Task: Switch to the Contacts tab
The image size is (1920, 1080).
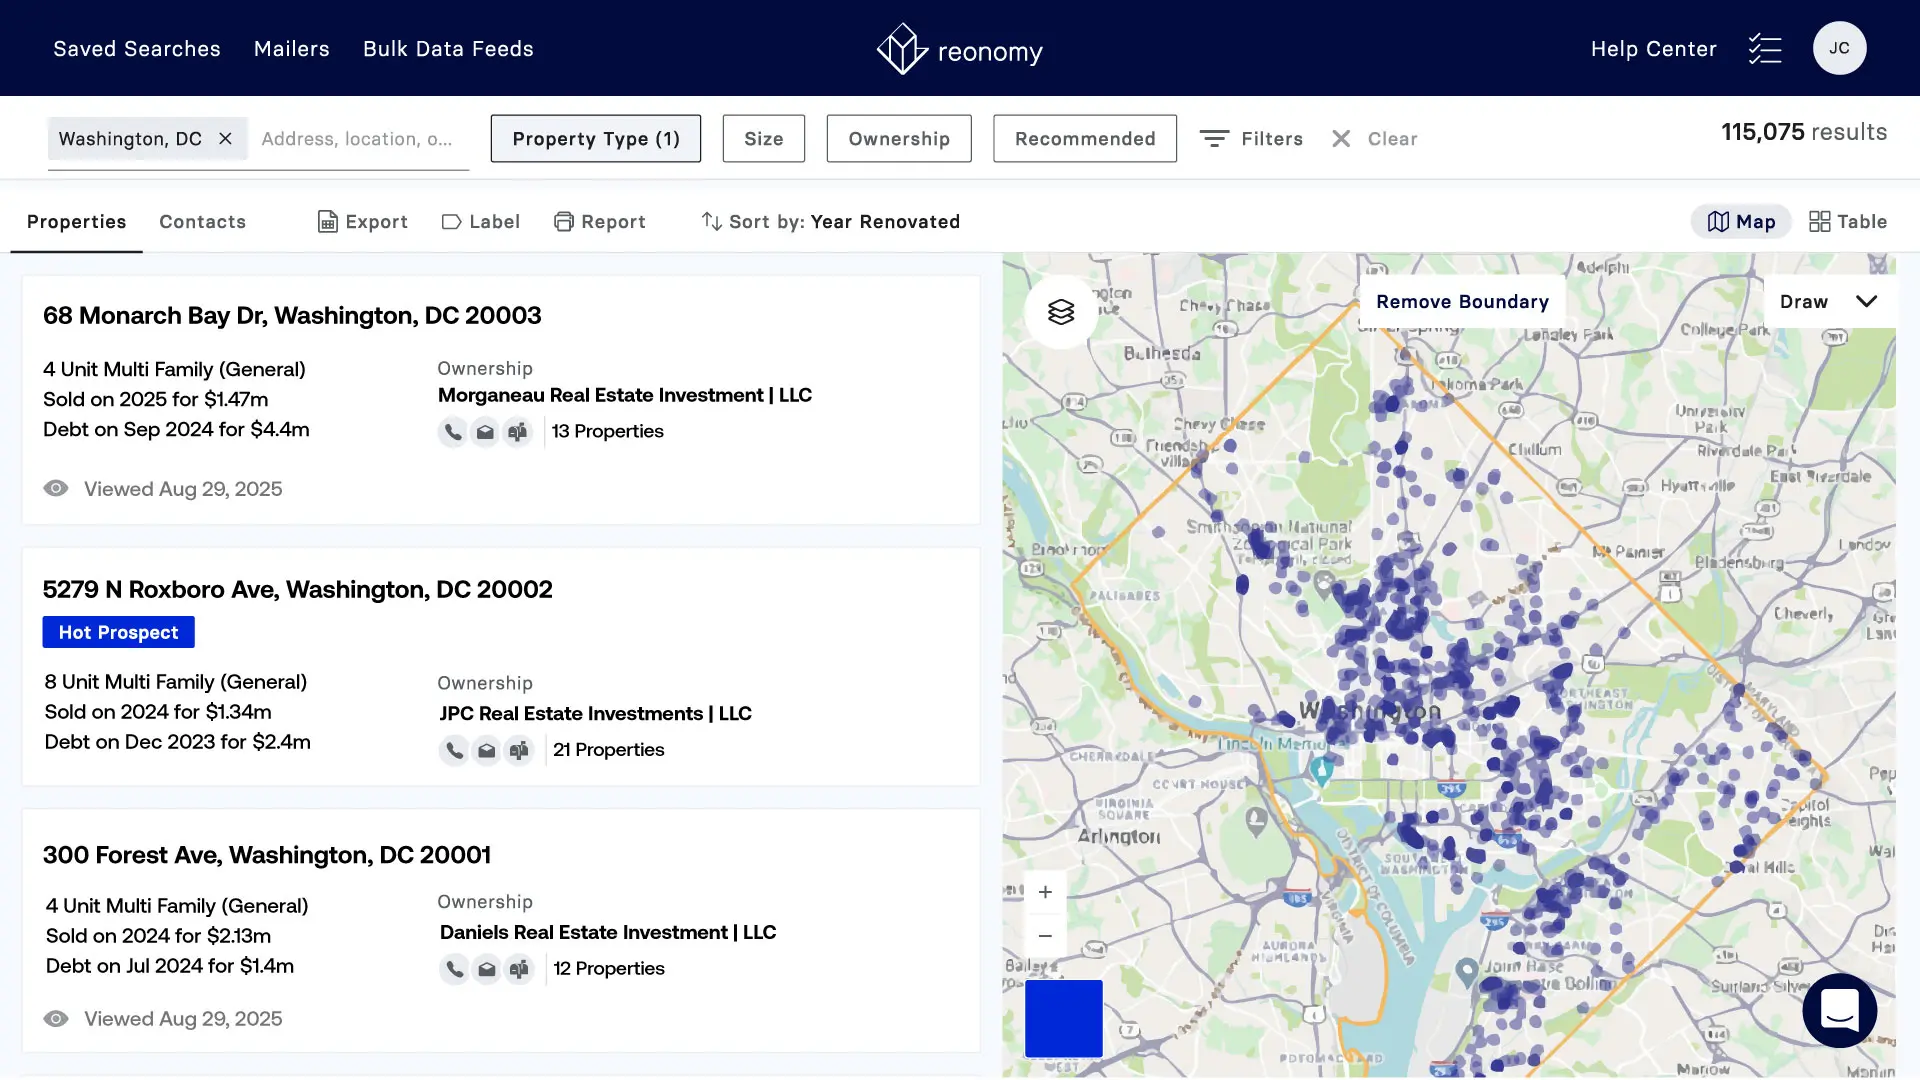Action: (x=202, y=221)
